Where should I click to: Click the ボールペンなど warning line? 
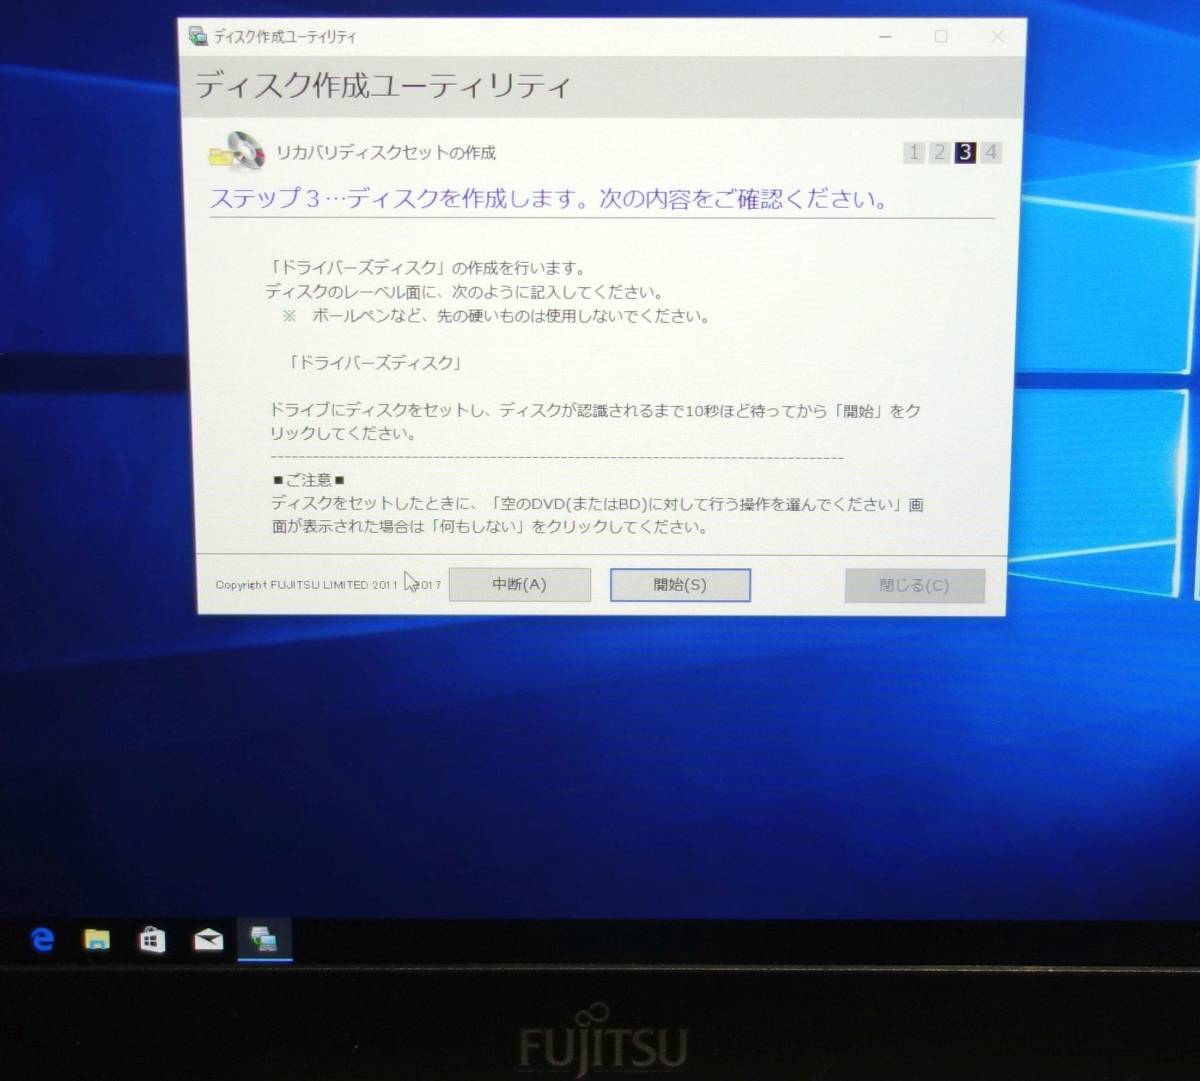(x=496, y=316)
